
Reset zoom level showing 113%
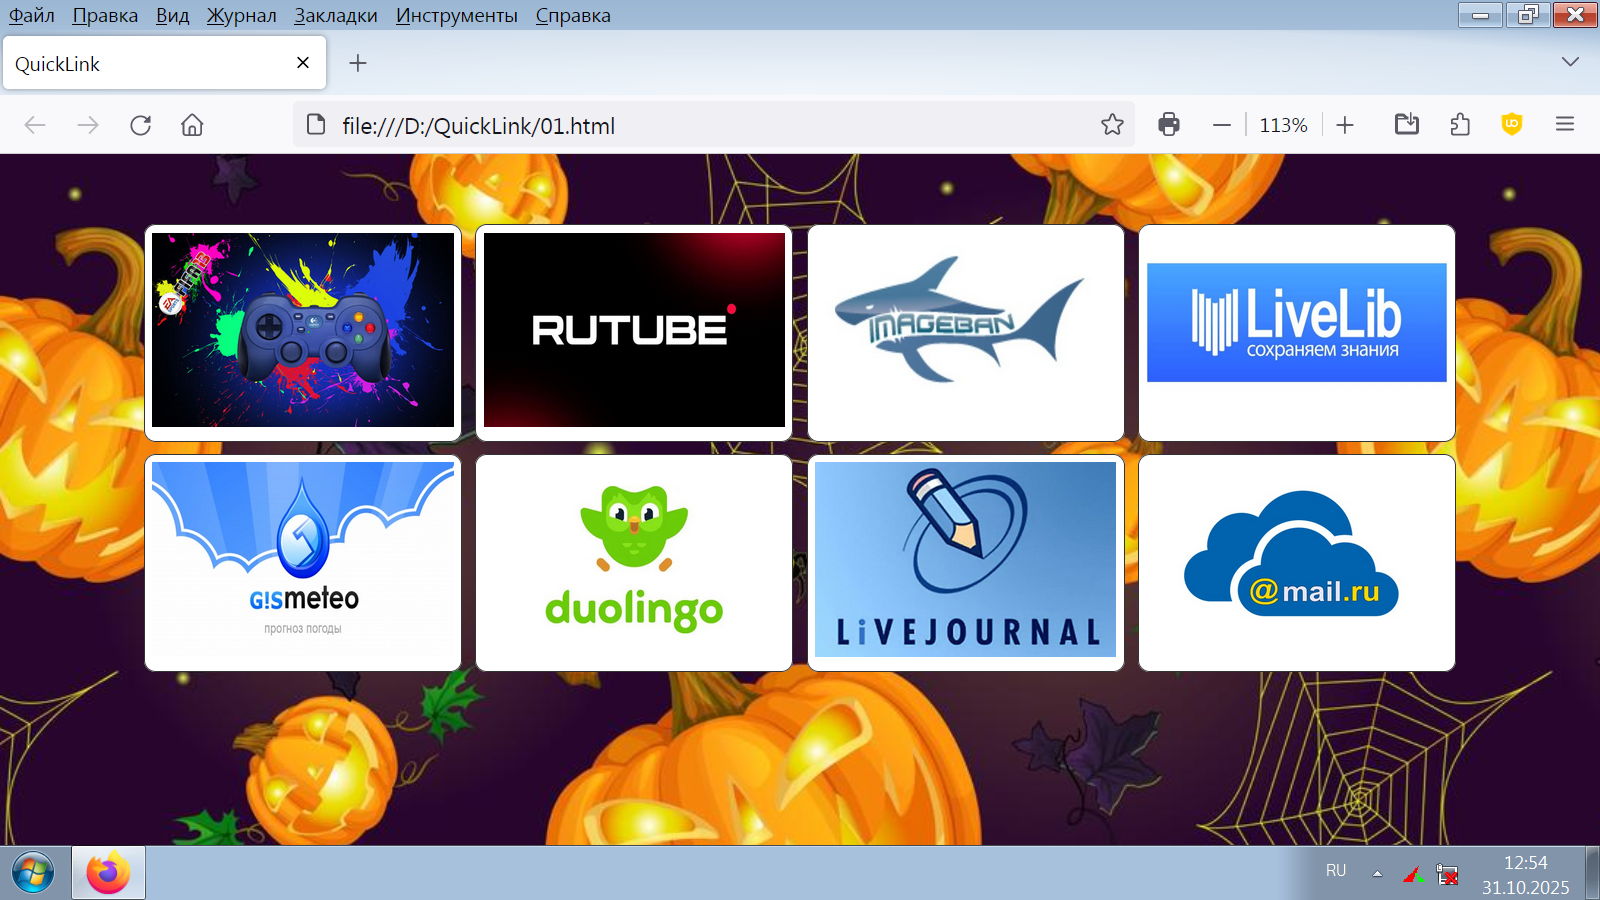point(1283,125)
